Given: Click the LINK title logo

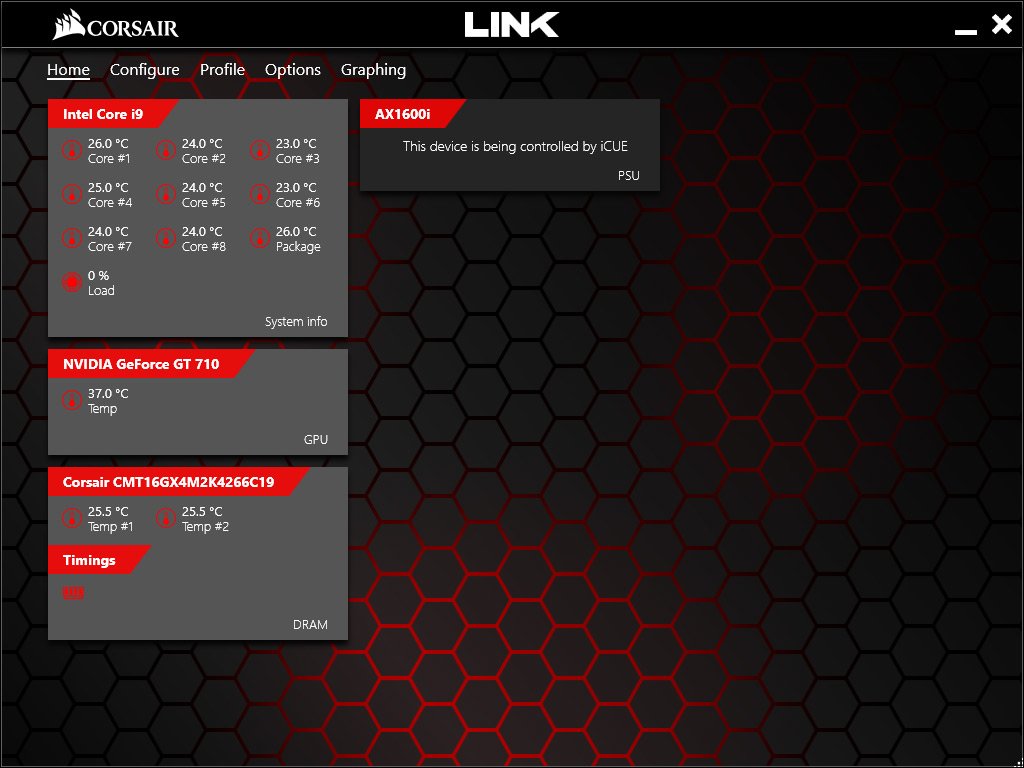Looking at the screenshot, I should pyautogui.click(x=511, y=25).
